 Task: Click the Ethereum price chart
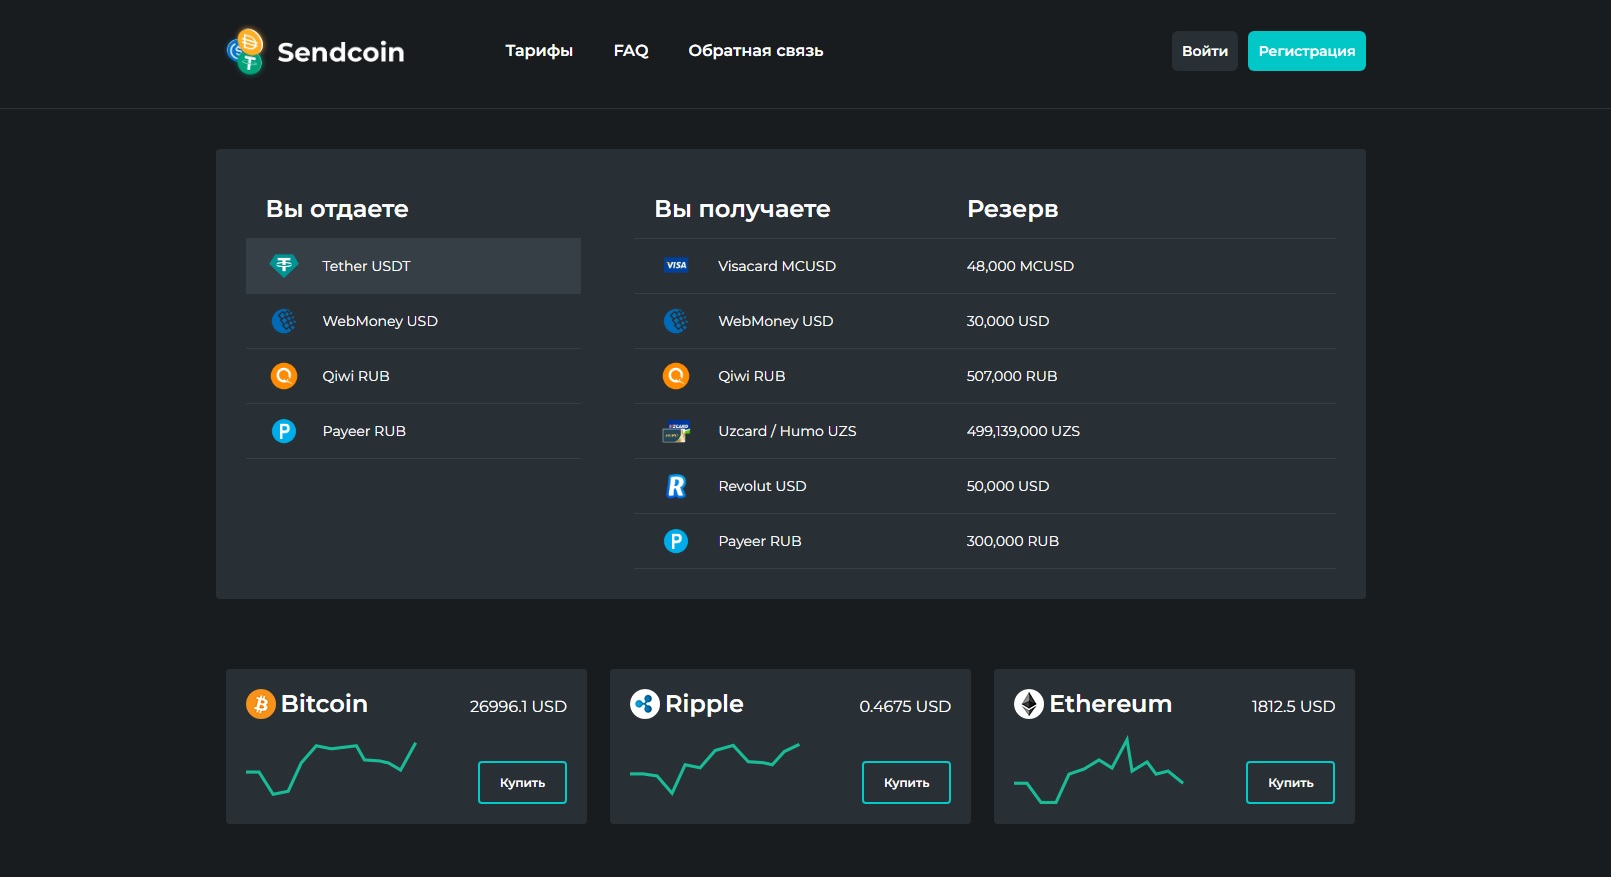pos(1099,770)
